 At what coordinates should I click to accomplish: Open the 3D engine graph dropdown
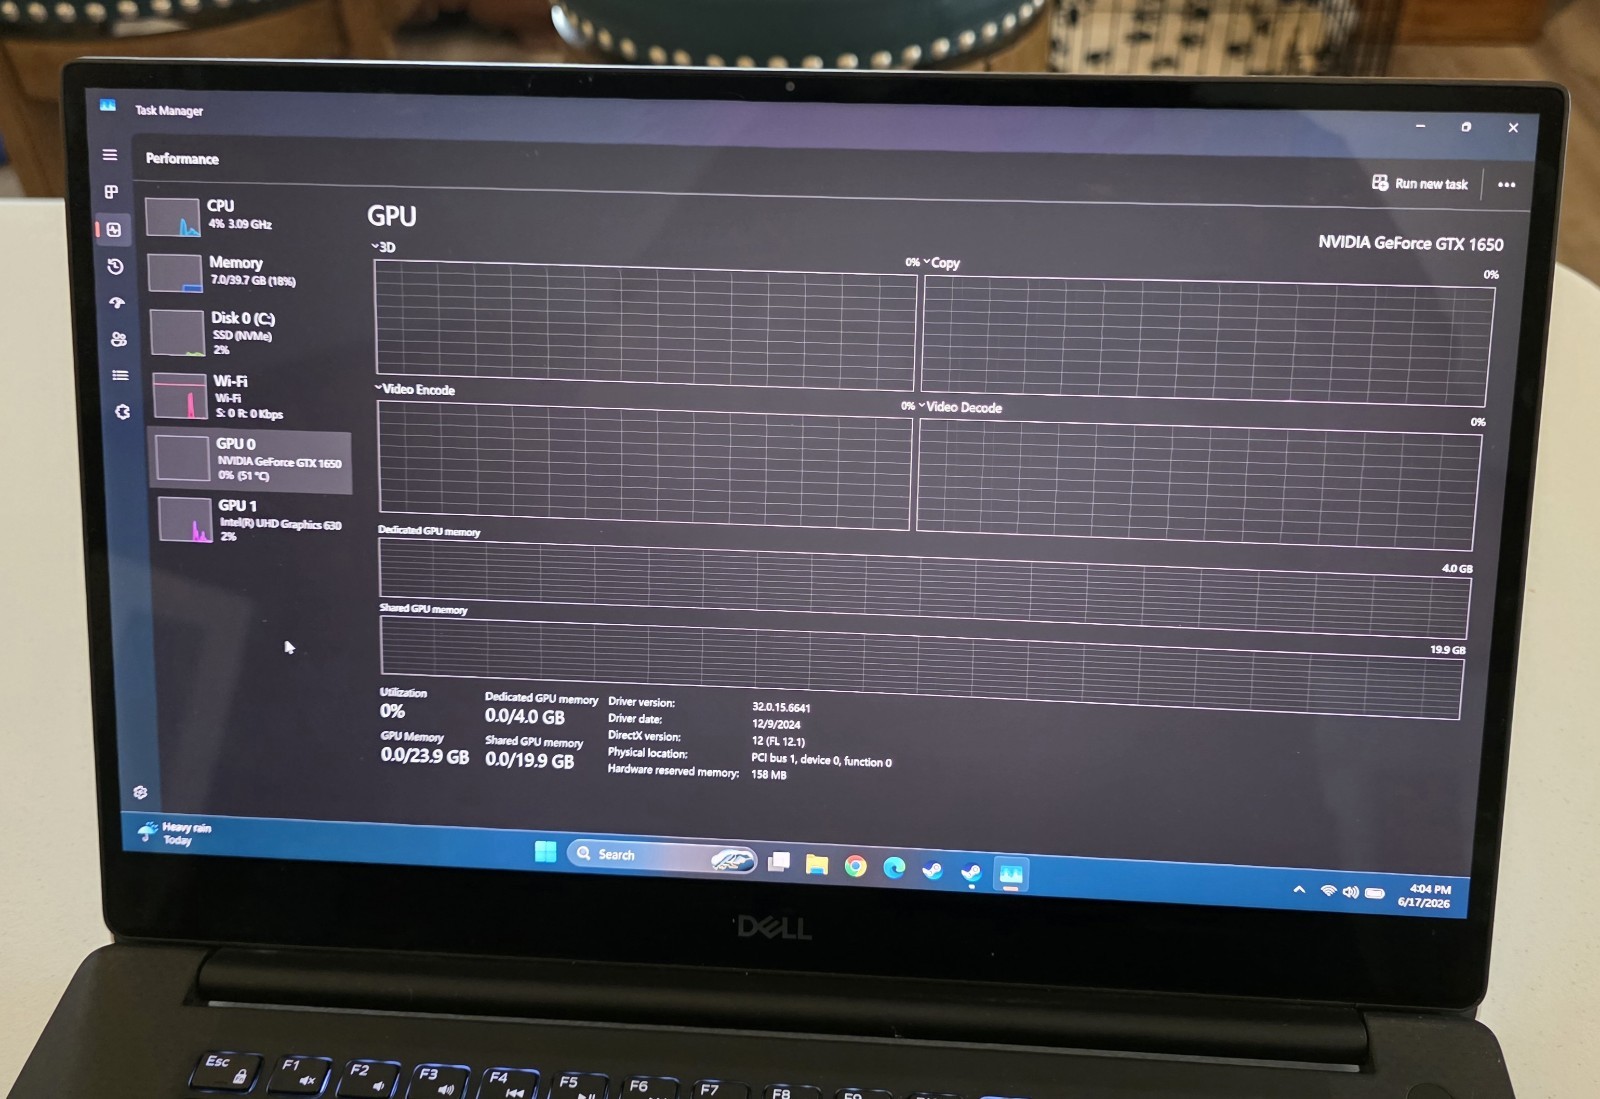[384, 247]
